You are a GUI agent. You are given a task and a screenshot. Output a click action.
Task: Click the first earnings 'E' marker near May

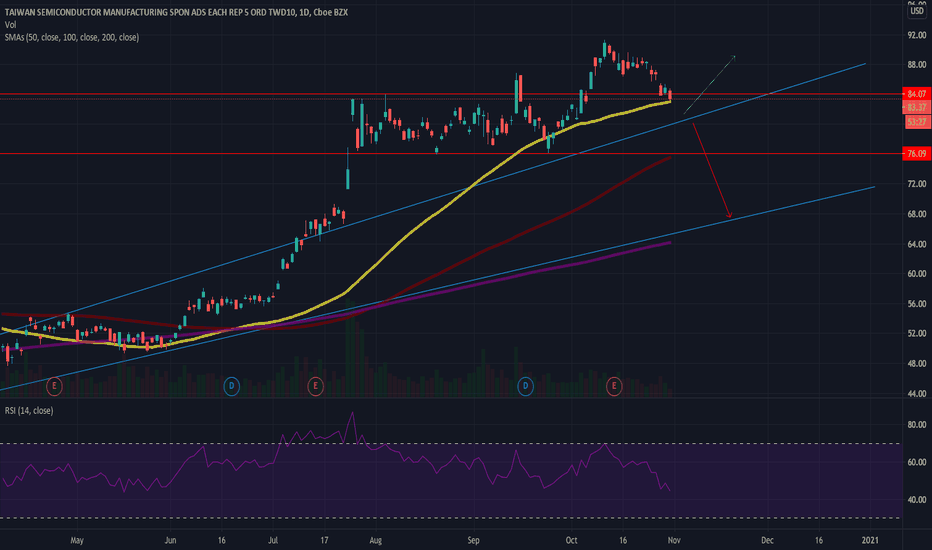pos(54,386)
